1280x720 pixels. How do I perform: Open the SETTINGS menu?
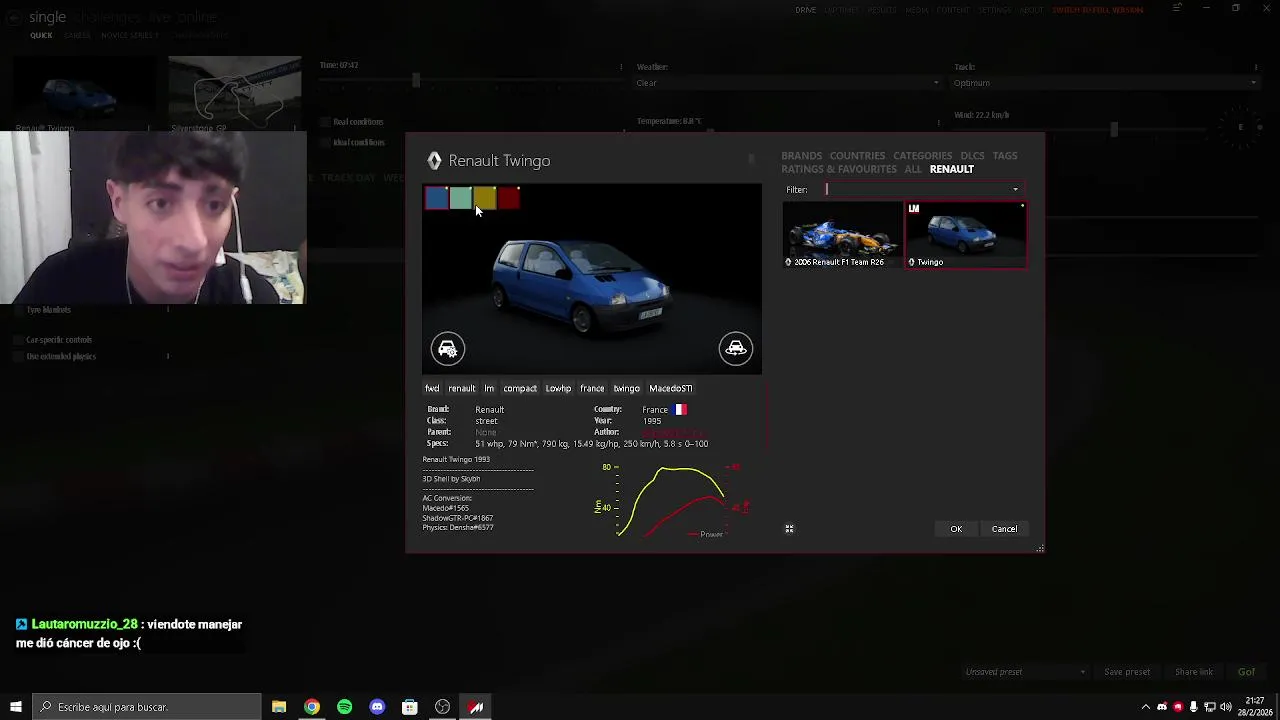pyautogui.click(x=995, y=10)
